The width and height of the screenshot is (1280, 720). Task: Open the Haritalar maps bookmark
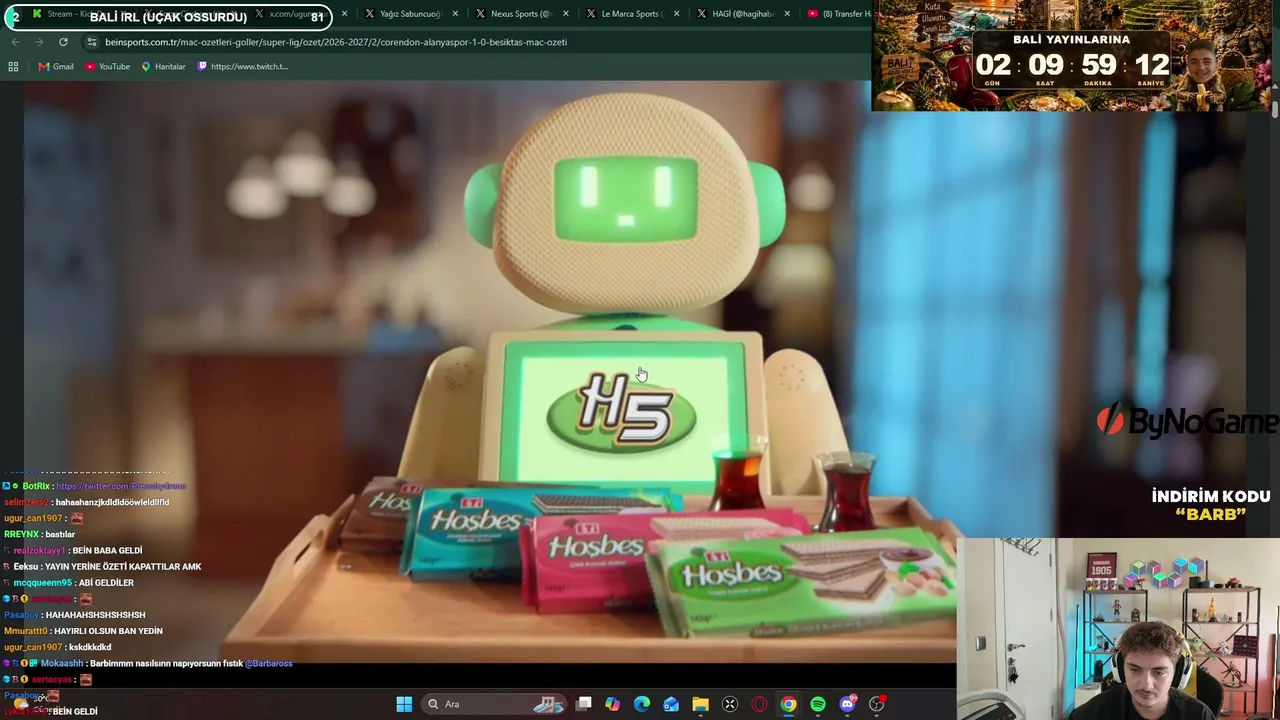click(163, 66)
